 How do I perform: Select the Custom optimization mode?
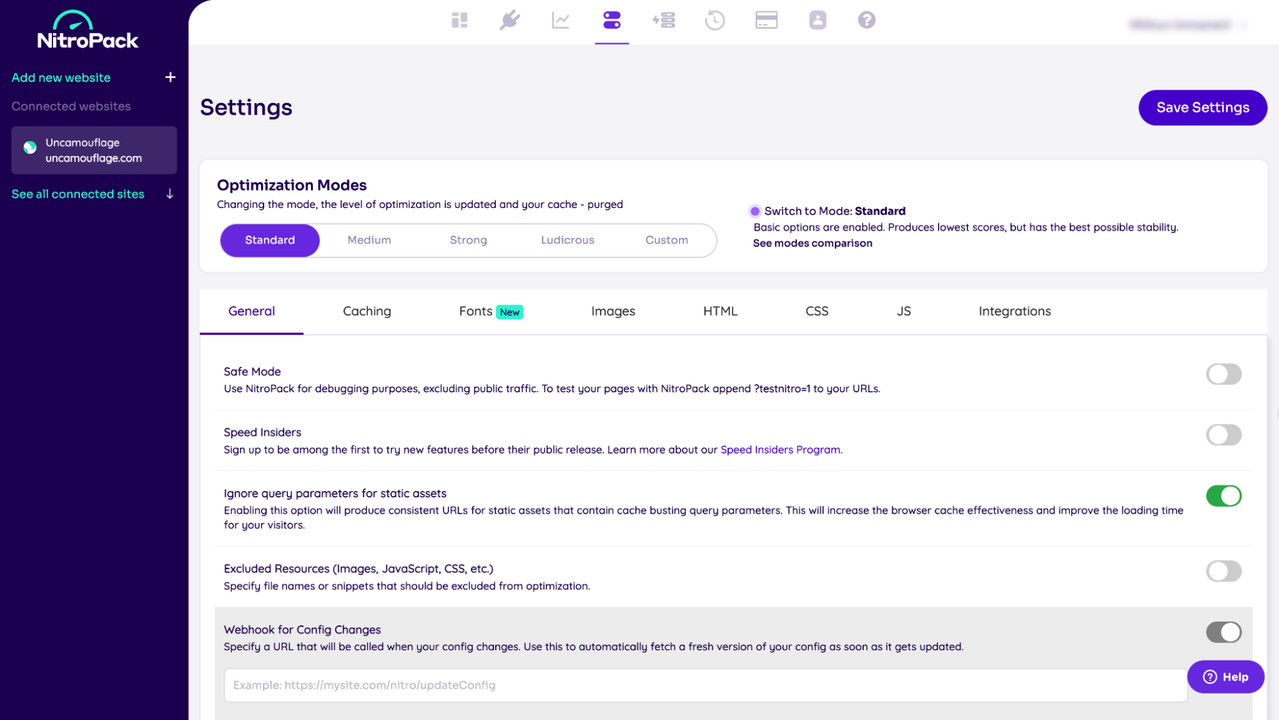pyautogui.click(x=666, y=240)
